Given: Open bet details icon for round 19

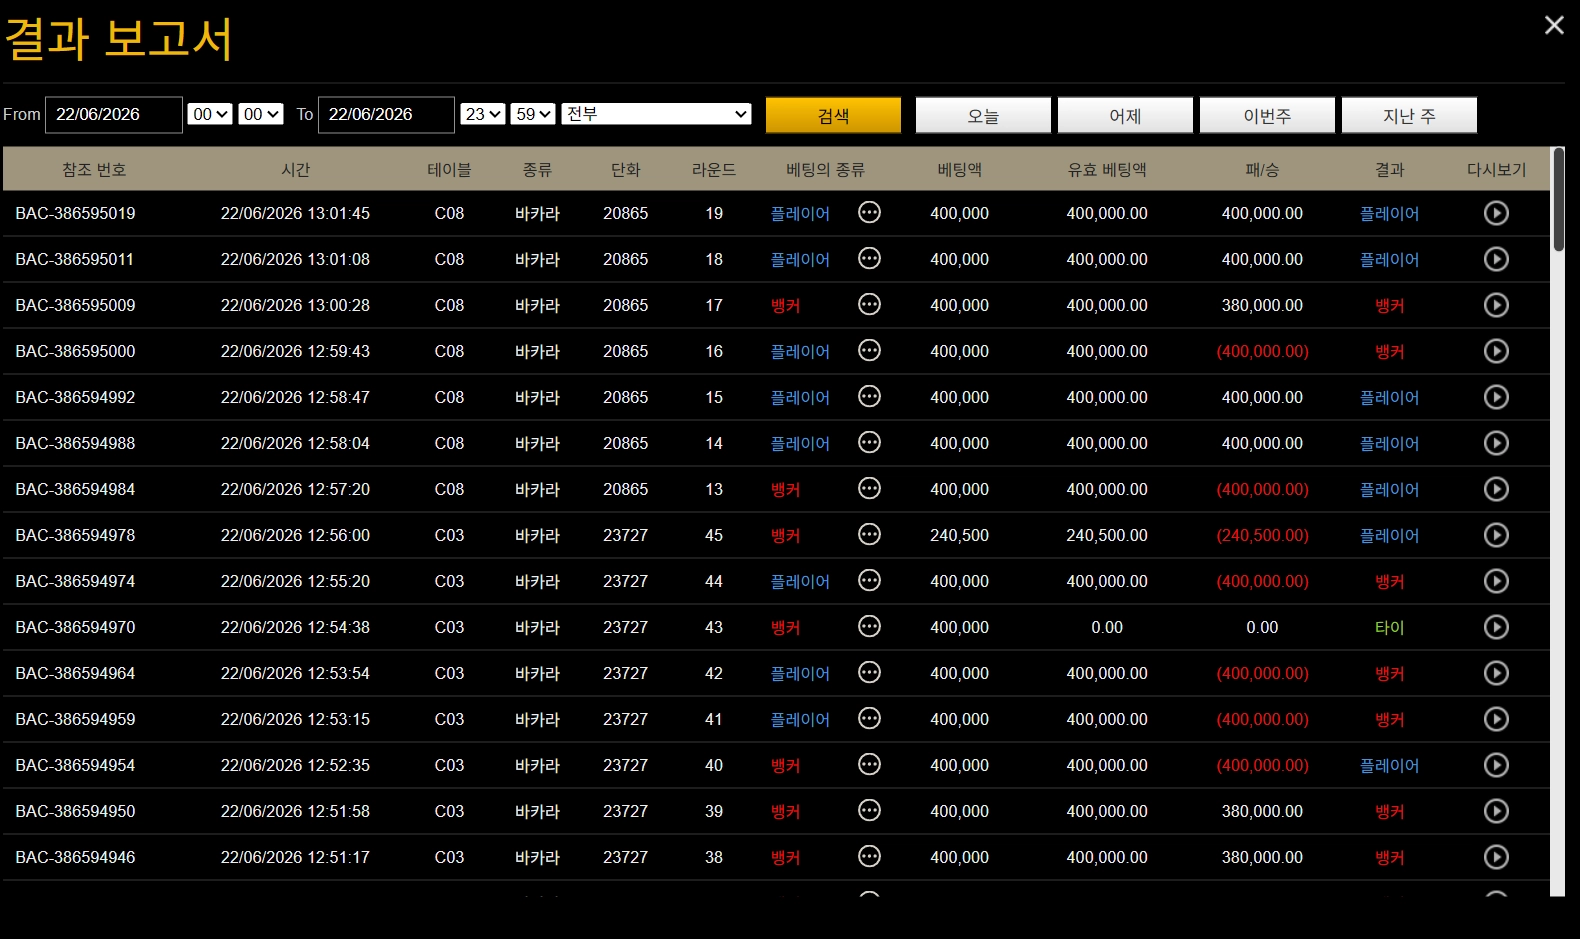Looking at the screenshot, I should (x=870, y=212).
